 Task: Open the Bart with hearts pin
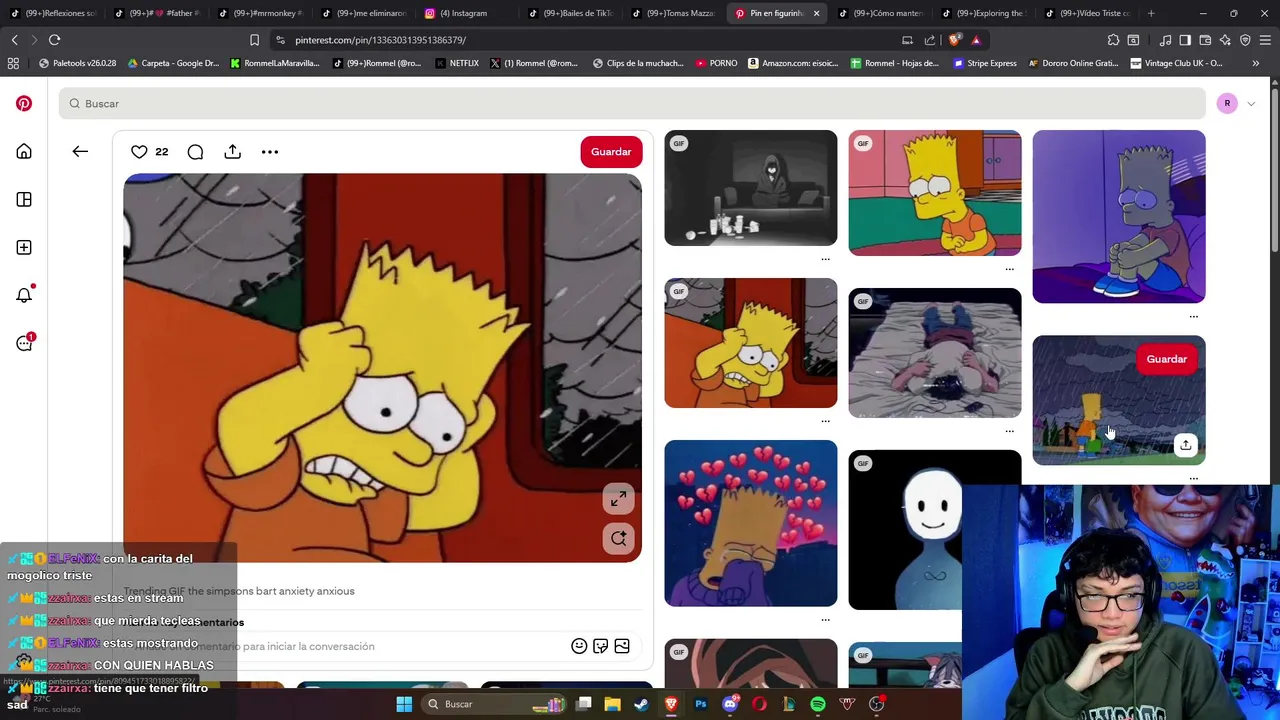pyautogui.click(x=751, y=523)
